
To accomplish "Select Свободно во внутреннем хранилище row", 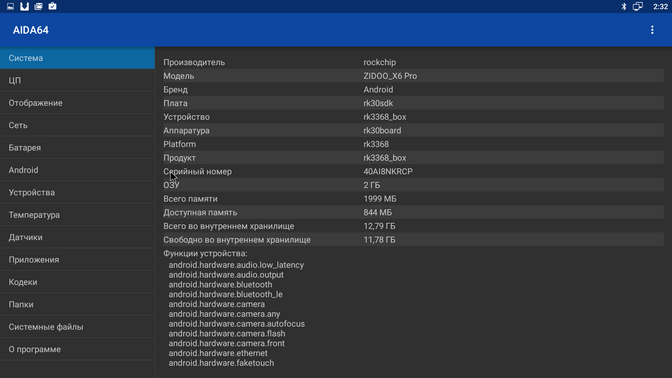I will (x=413, y=240).
